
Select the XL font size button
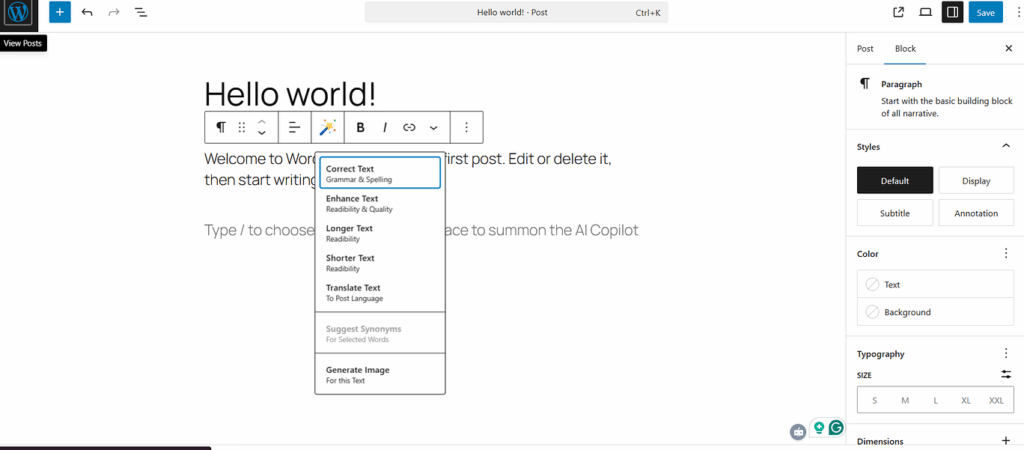[x=965, y=400]
